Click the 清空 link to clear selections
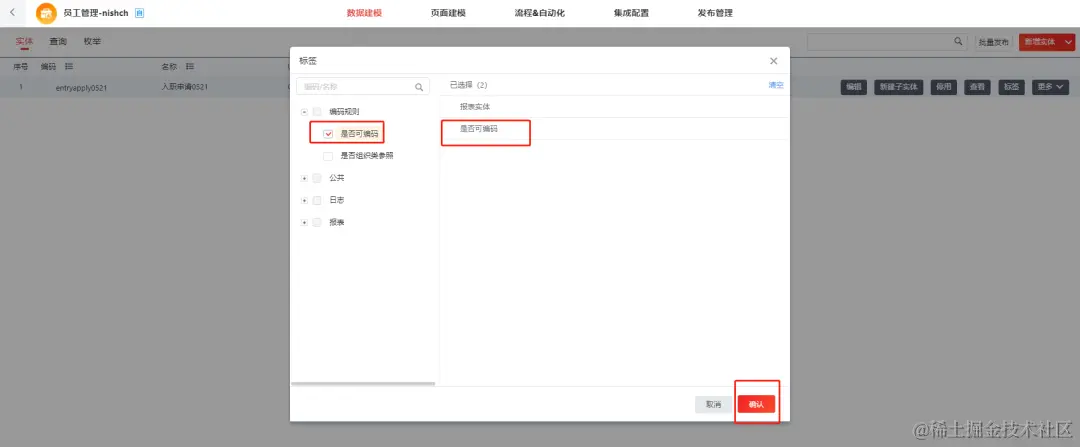 click(x=776, y=85)
